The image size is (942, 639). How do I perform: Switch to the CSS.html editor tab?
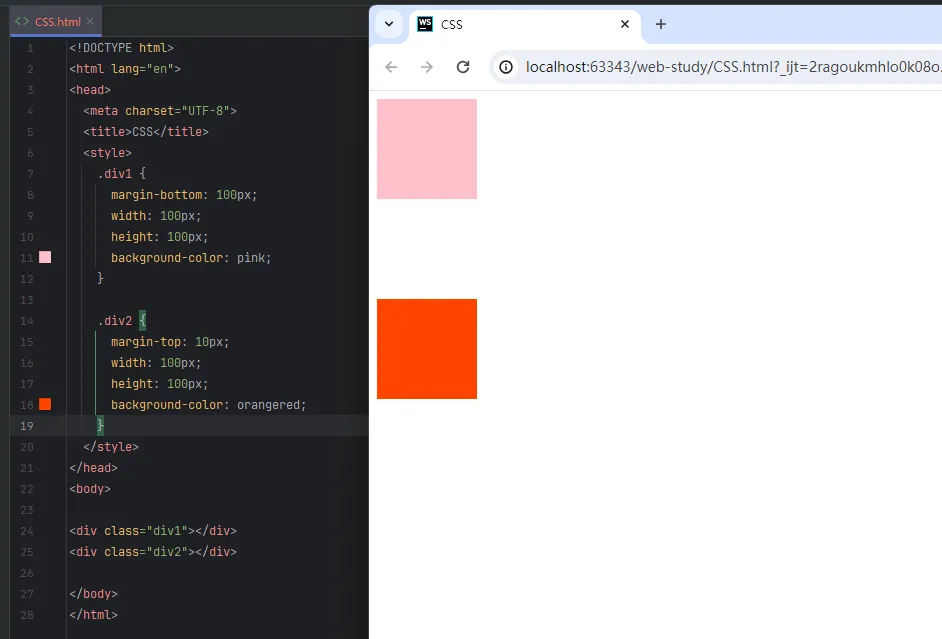57,21
